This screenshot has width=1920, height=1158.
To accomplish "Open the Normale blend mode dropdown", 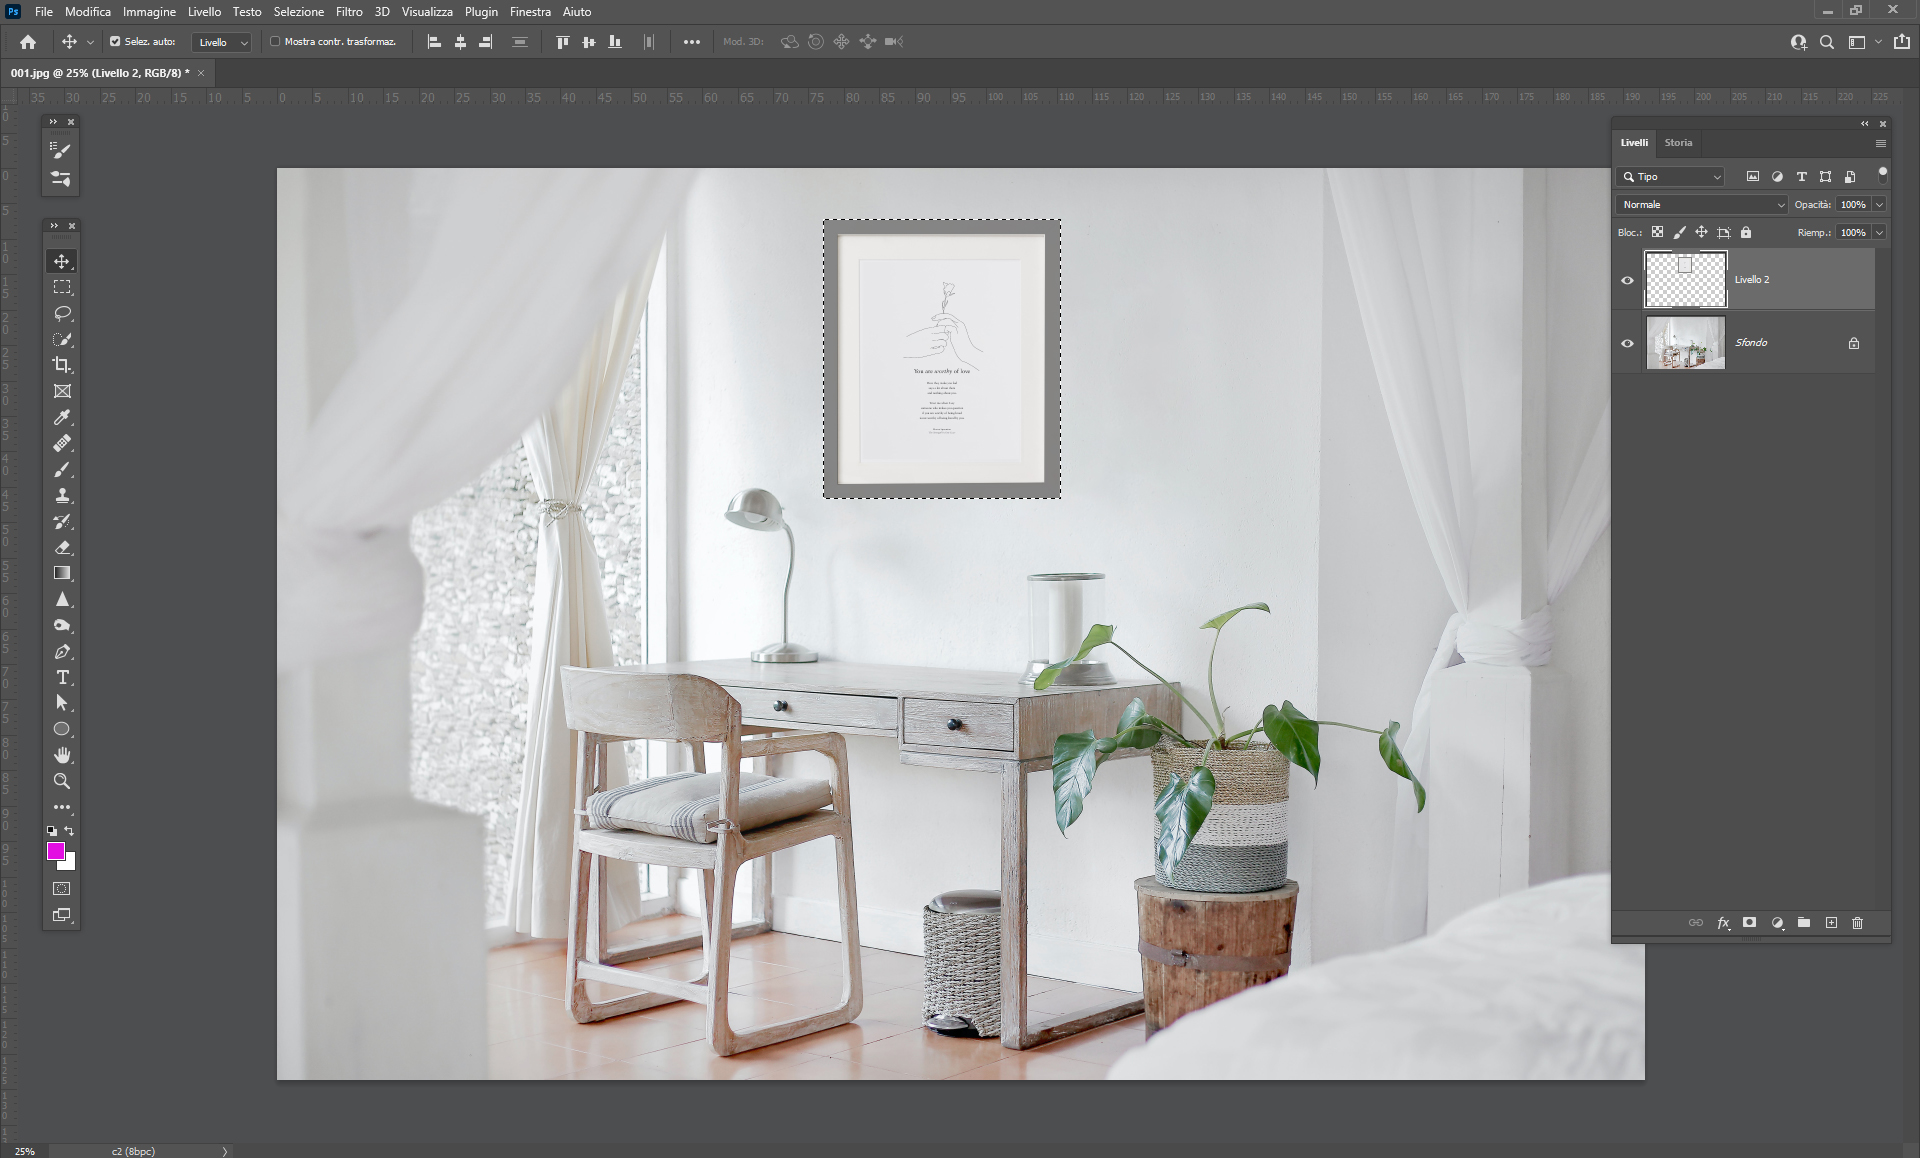I will coord(1701,204).
